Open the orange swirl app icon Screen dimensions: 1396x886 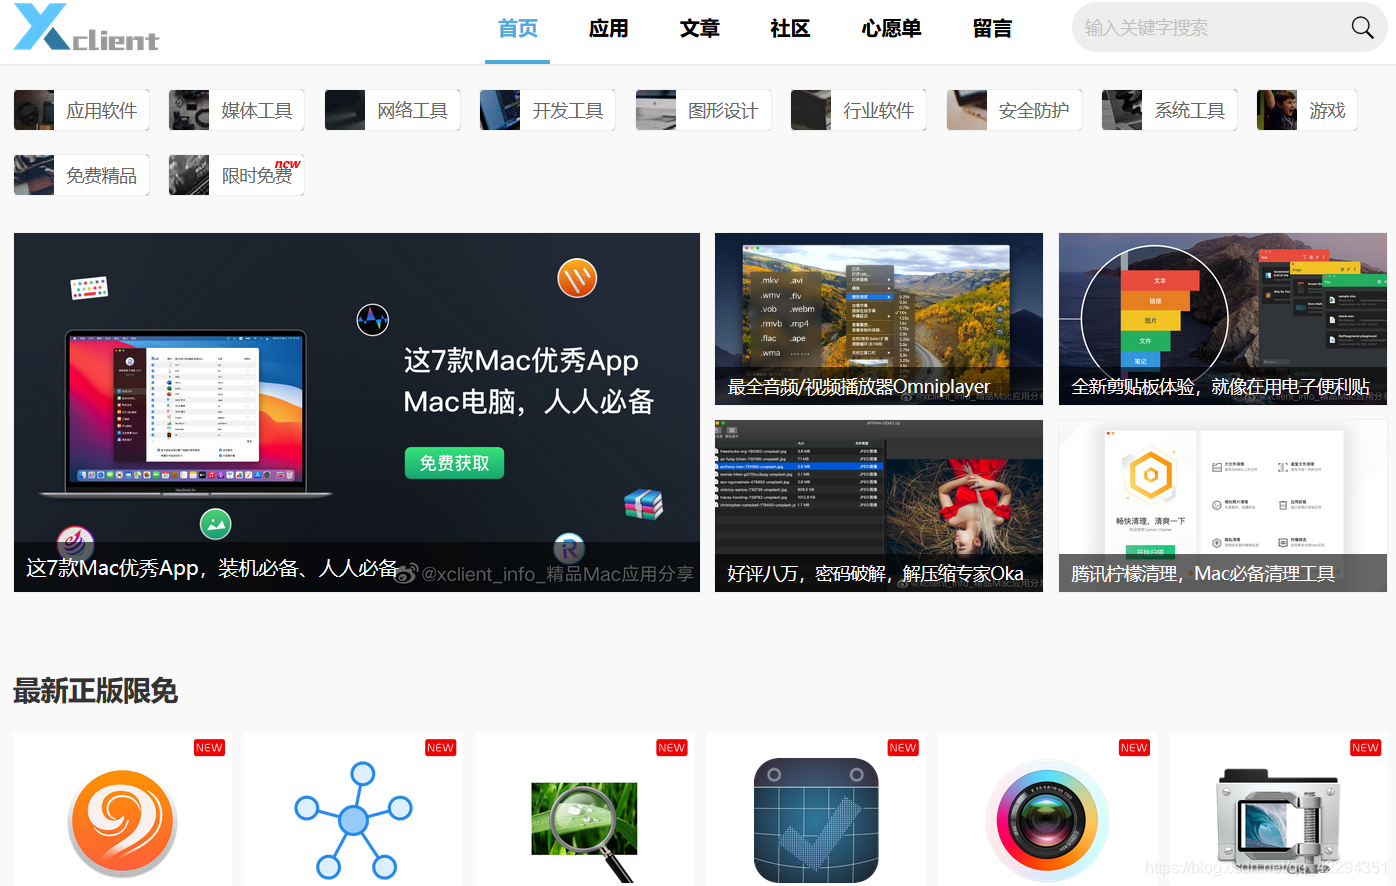coord(123,823)
